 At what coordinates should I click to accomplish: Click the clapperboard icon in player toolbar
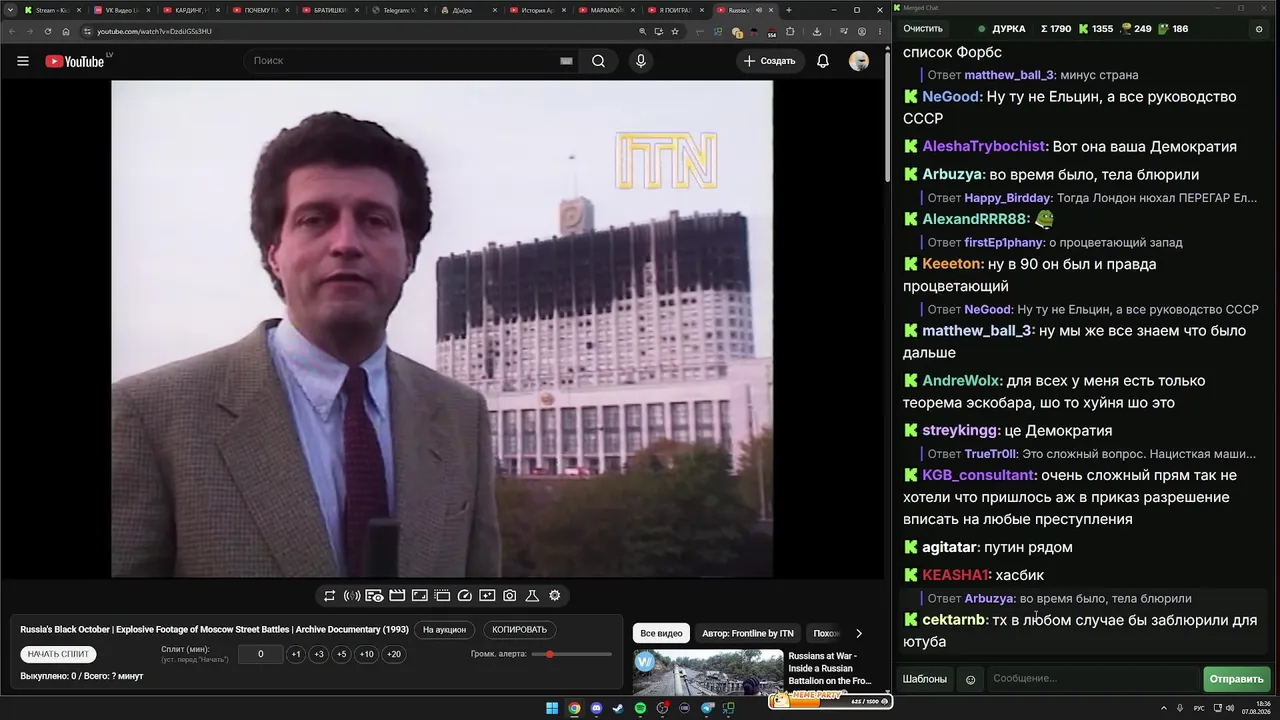coord(397,596)
